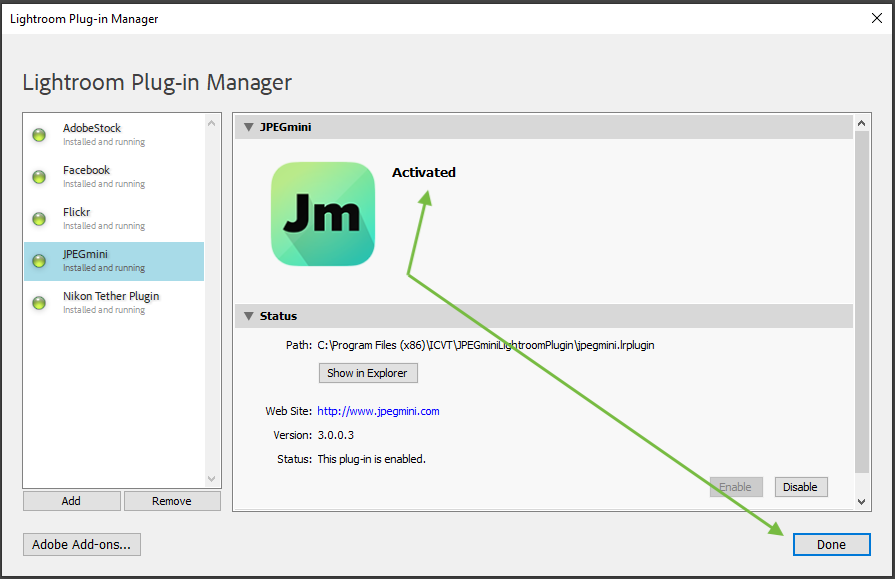Open the www.jpegmini.com website link
895x579 pixels.
pyautogui.click(x=378, y=411)
